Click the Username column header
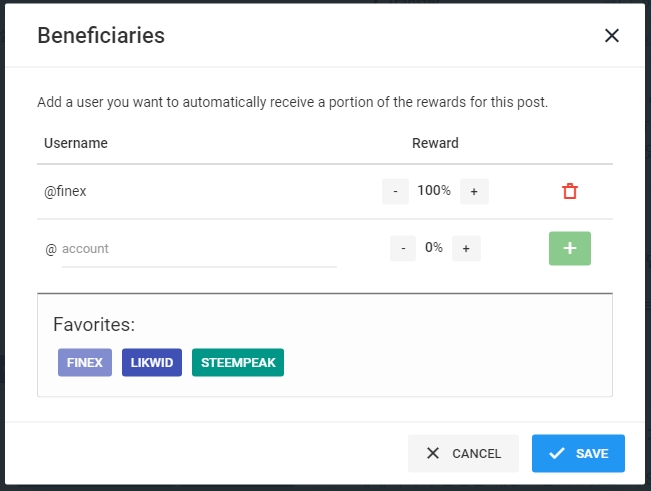Image resolution: width=651 pixels, height=491 pixels. pos(76,143)
